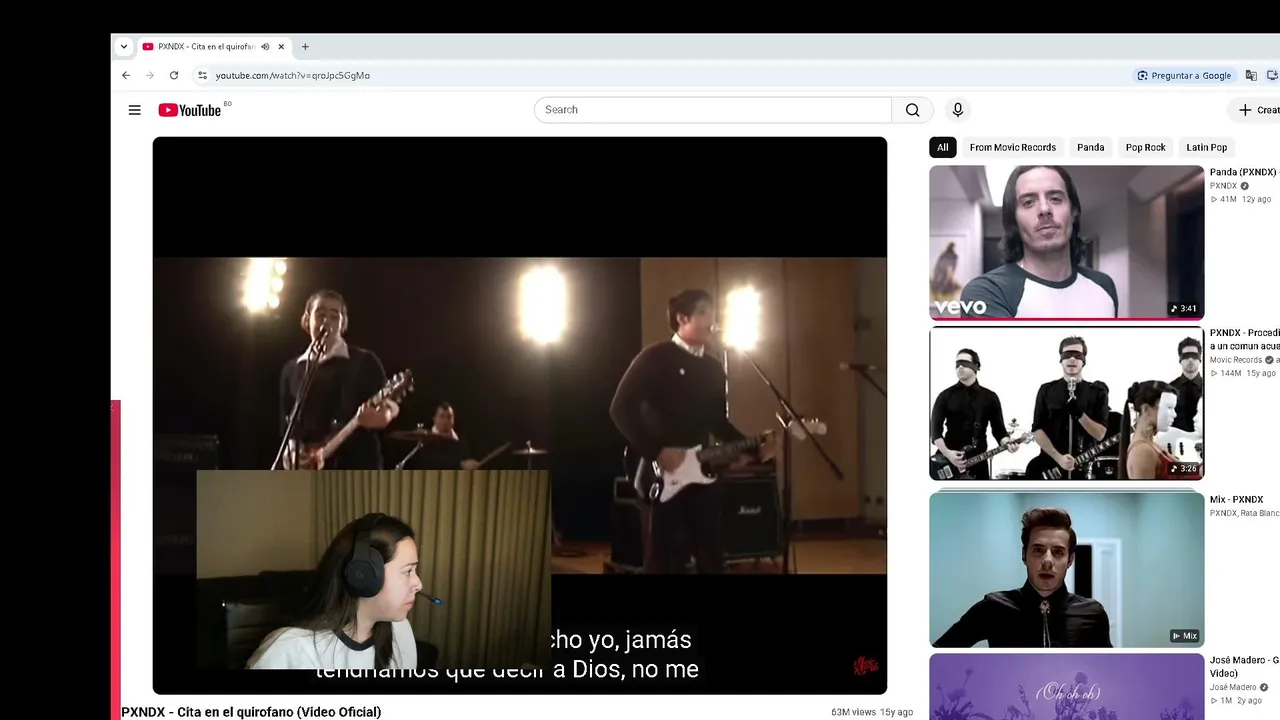Select the From Movic Records chip
1280x720 pixels.
(1012, 147)
